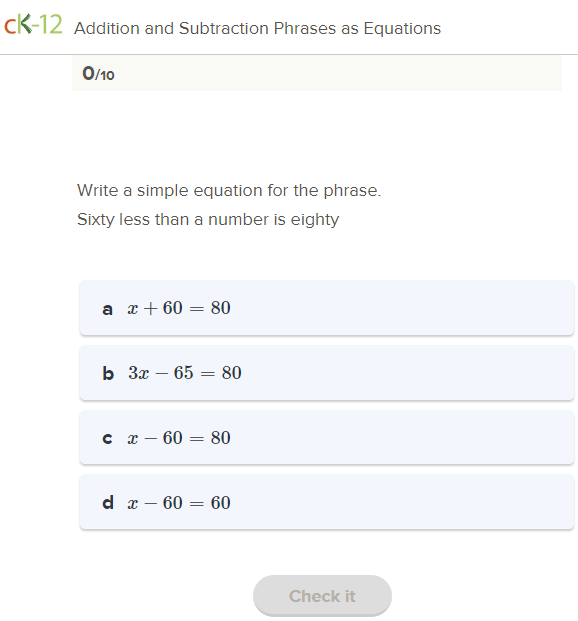Select answer choice d
Screen dimensions: 578x621
(x=327, y=502)
